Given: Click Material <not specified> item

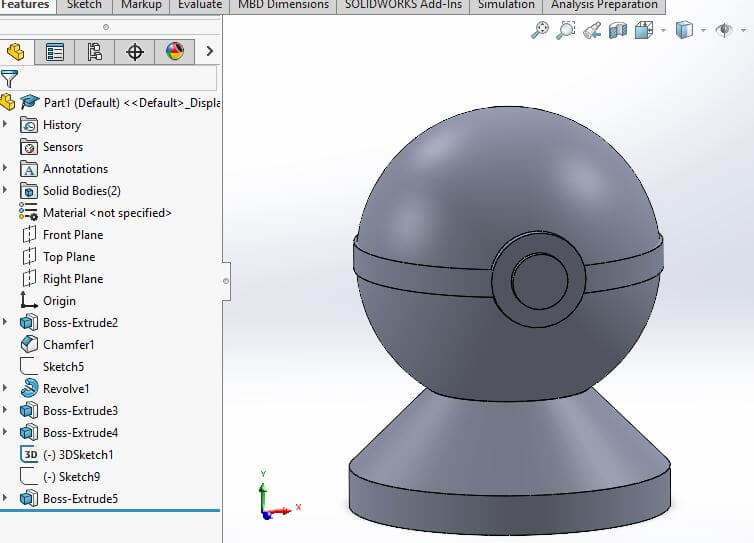Looking at the screenshot, I should click(x=107, y=213).
